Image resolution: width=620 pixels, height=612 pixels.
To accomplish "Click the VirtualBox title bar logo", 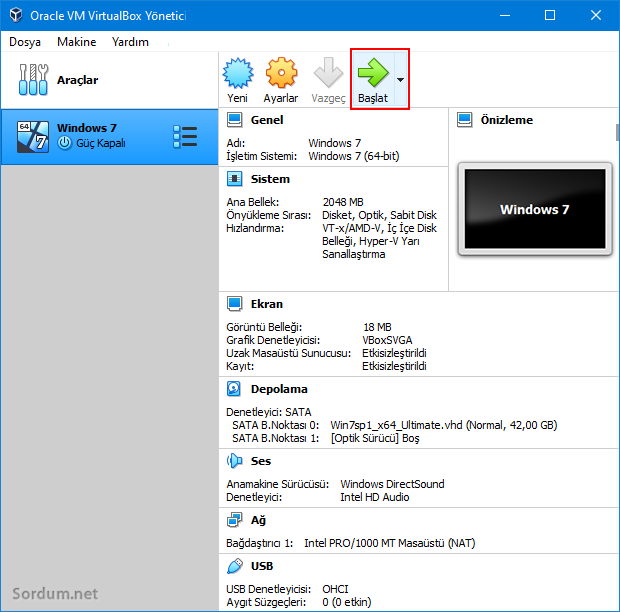I will (16, 15).
